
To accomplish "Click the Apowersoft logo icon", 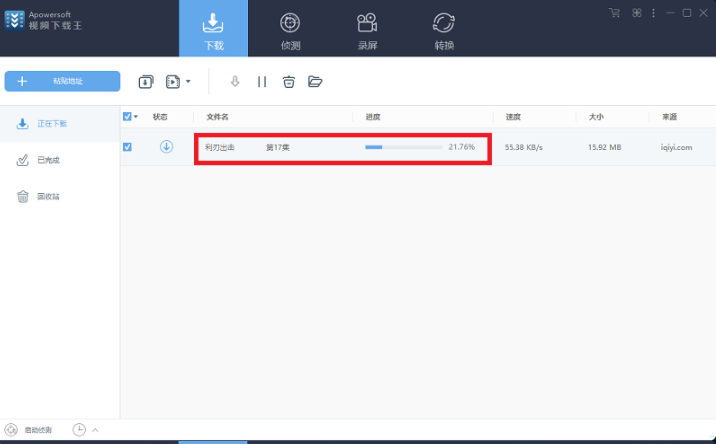I will click(14, 20).
